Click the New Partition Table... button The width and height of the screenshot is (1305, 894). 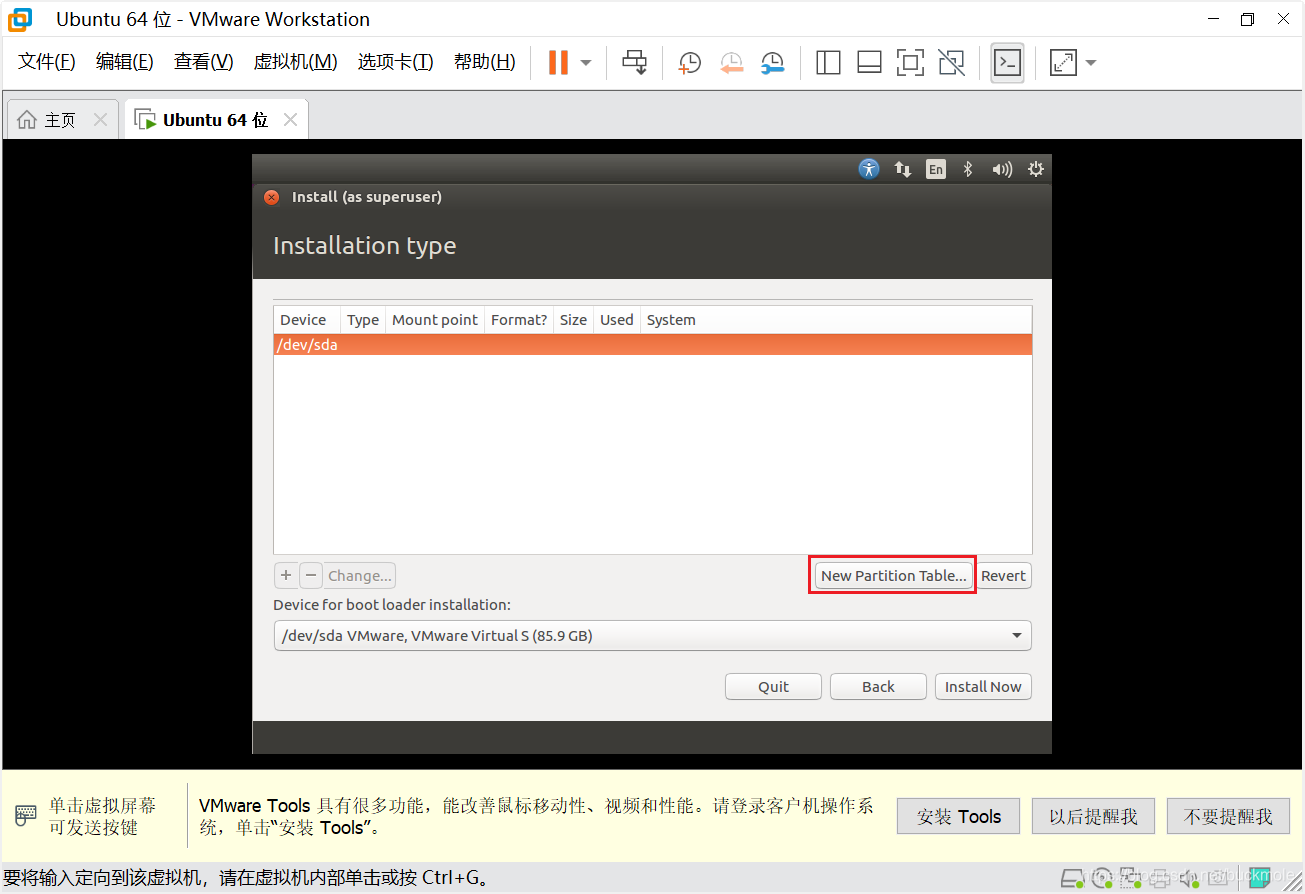point(893,575)
